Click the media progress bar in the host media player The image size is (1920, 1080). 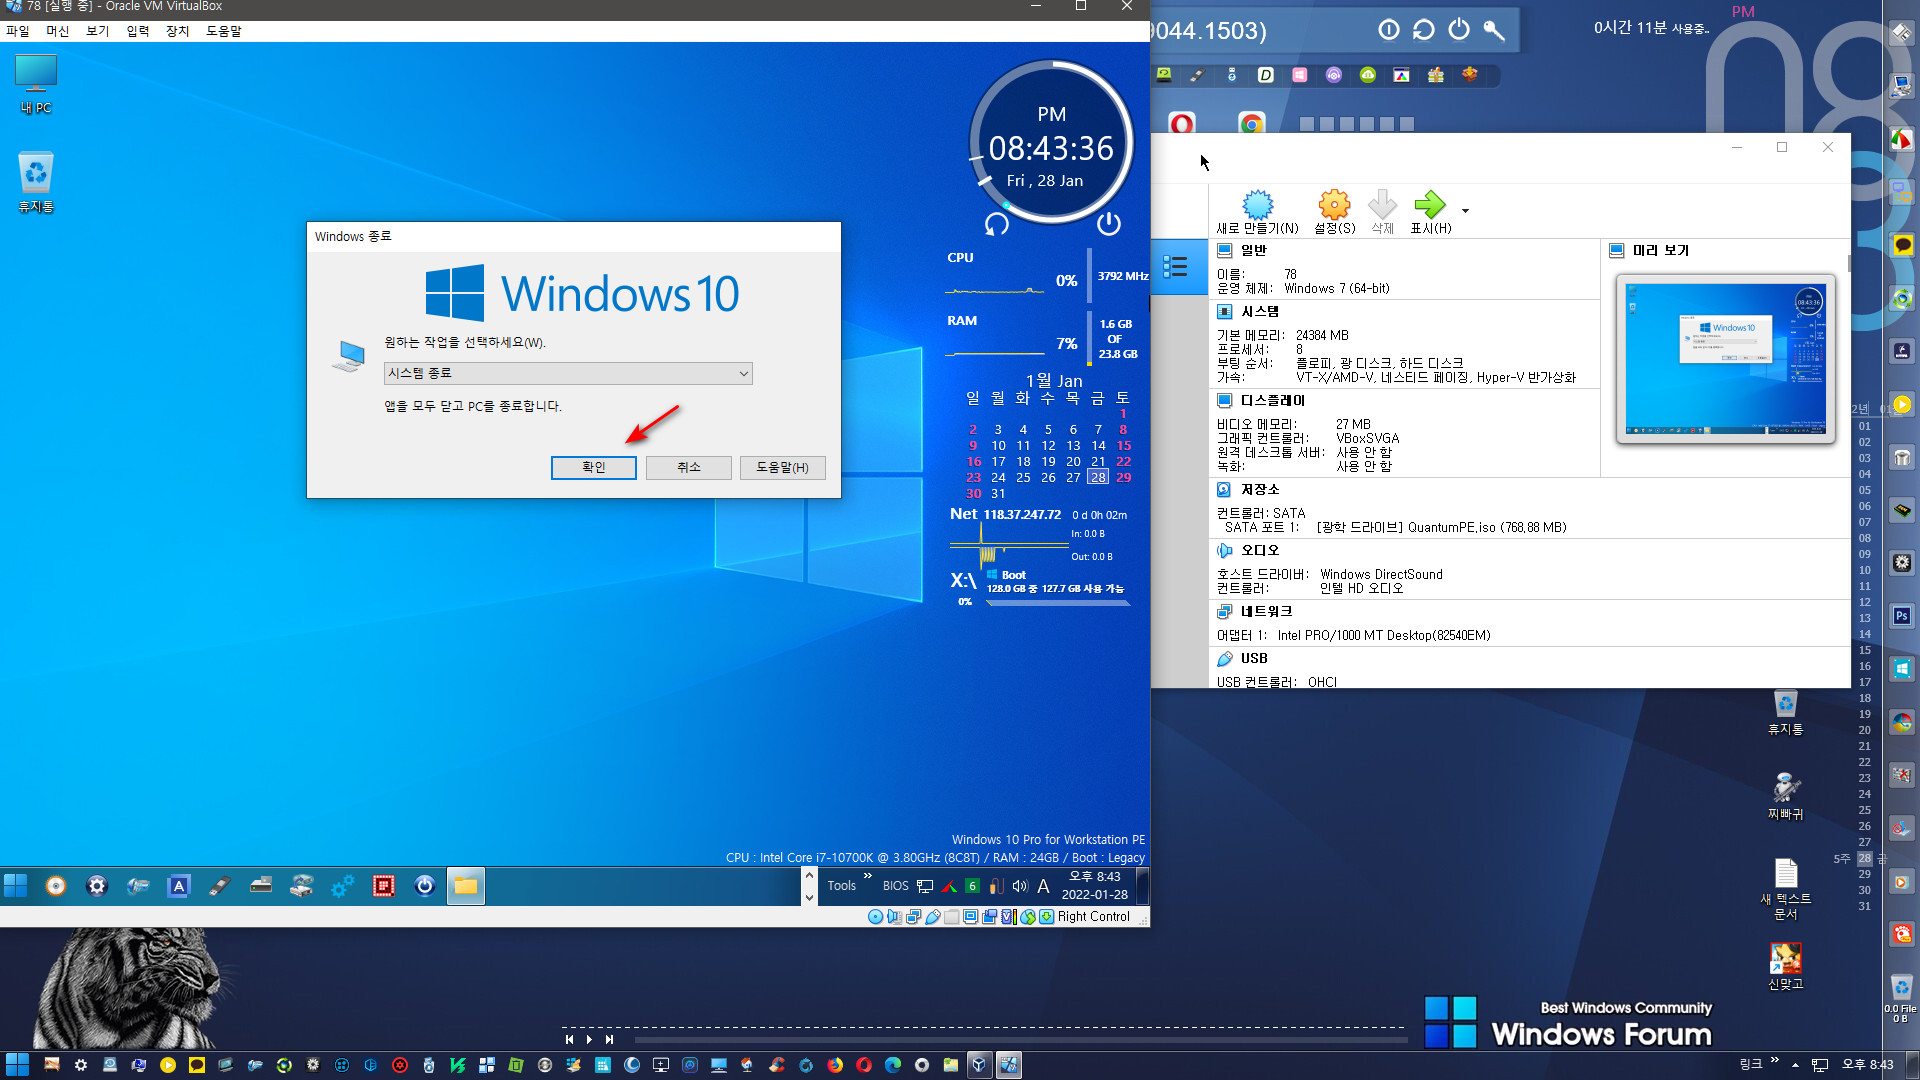(x=1020, y=1040)
